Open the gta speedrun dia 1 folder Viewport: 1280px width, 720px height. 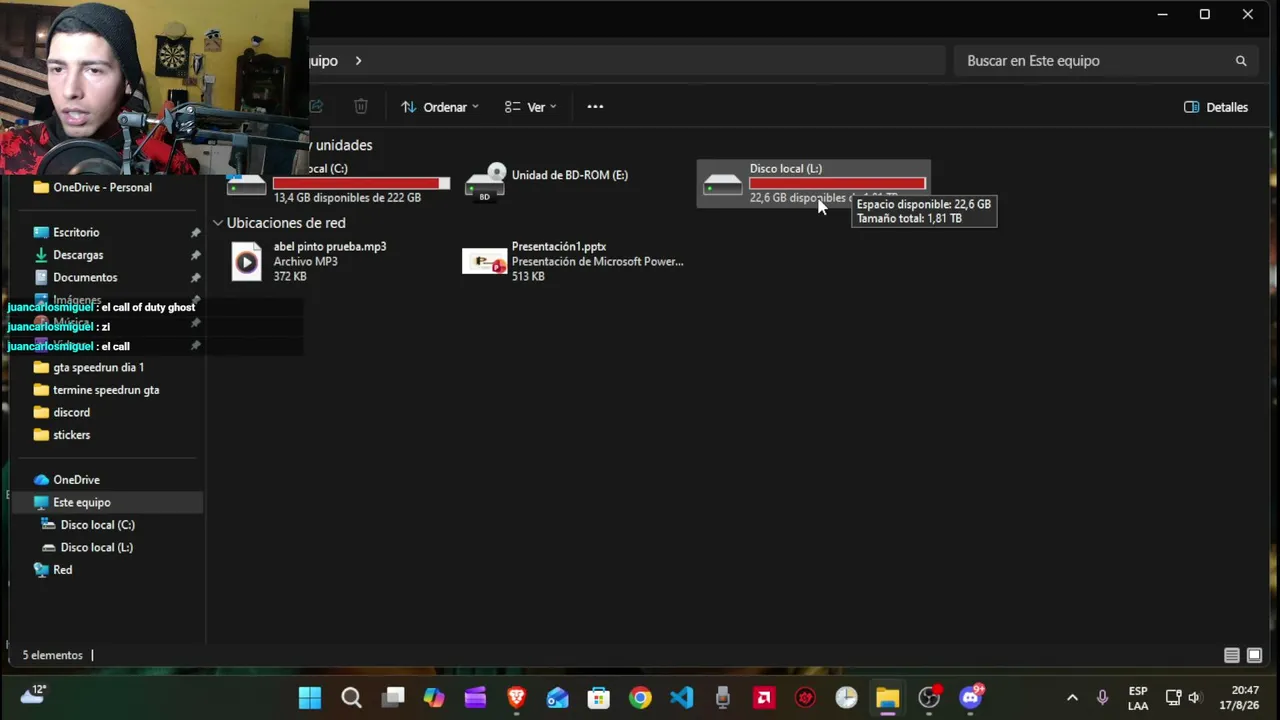98,367
